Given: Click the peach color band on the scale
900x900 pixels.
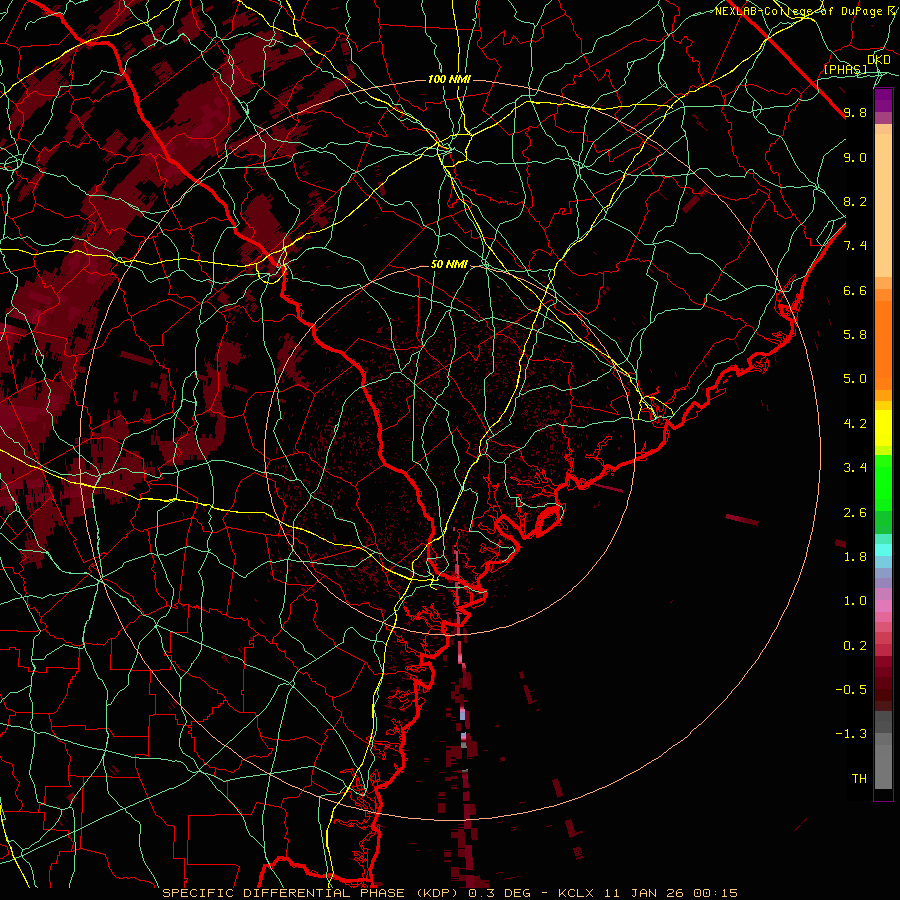Looking at the screenshot, I should 883,204.
